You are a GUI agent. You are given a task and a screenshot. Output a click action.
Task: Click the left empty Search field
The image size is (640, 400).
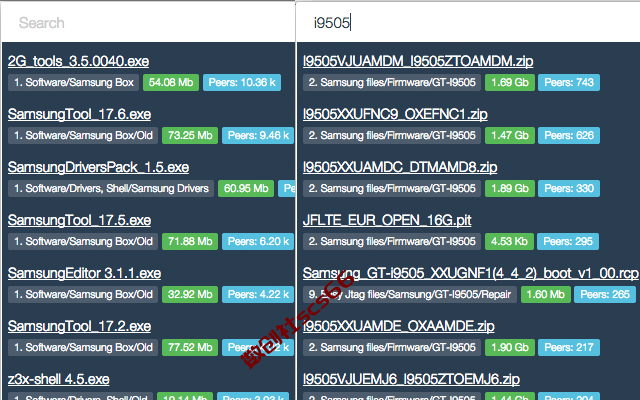[148, 22]
